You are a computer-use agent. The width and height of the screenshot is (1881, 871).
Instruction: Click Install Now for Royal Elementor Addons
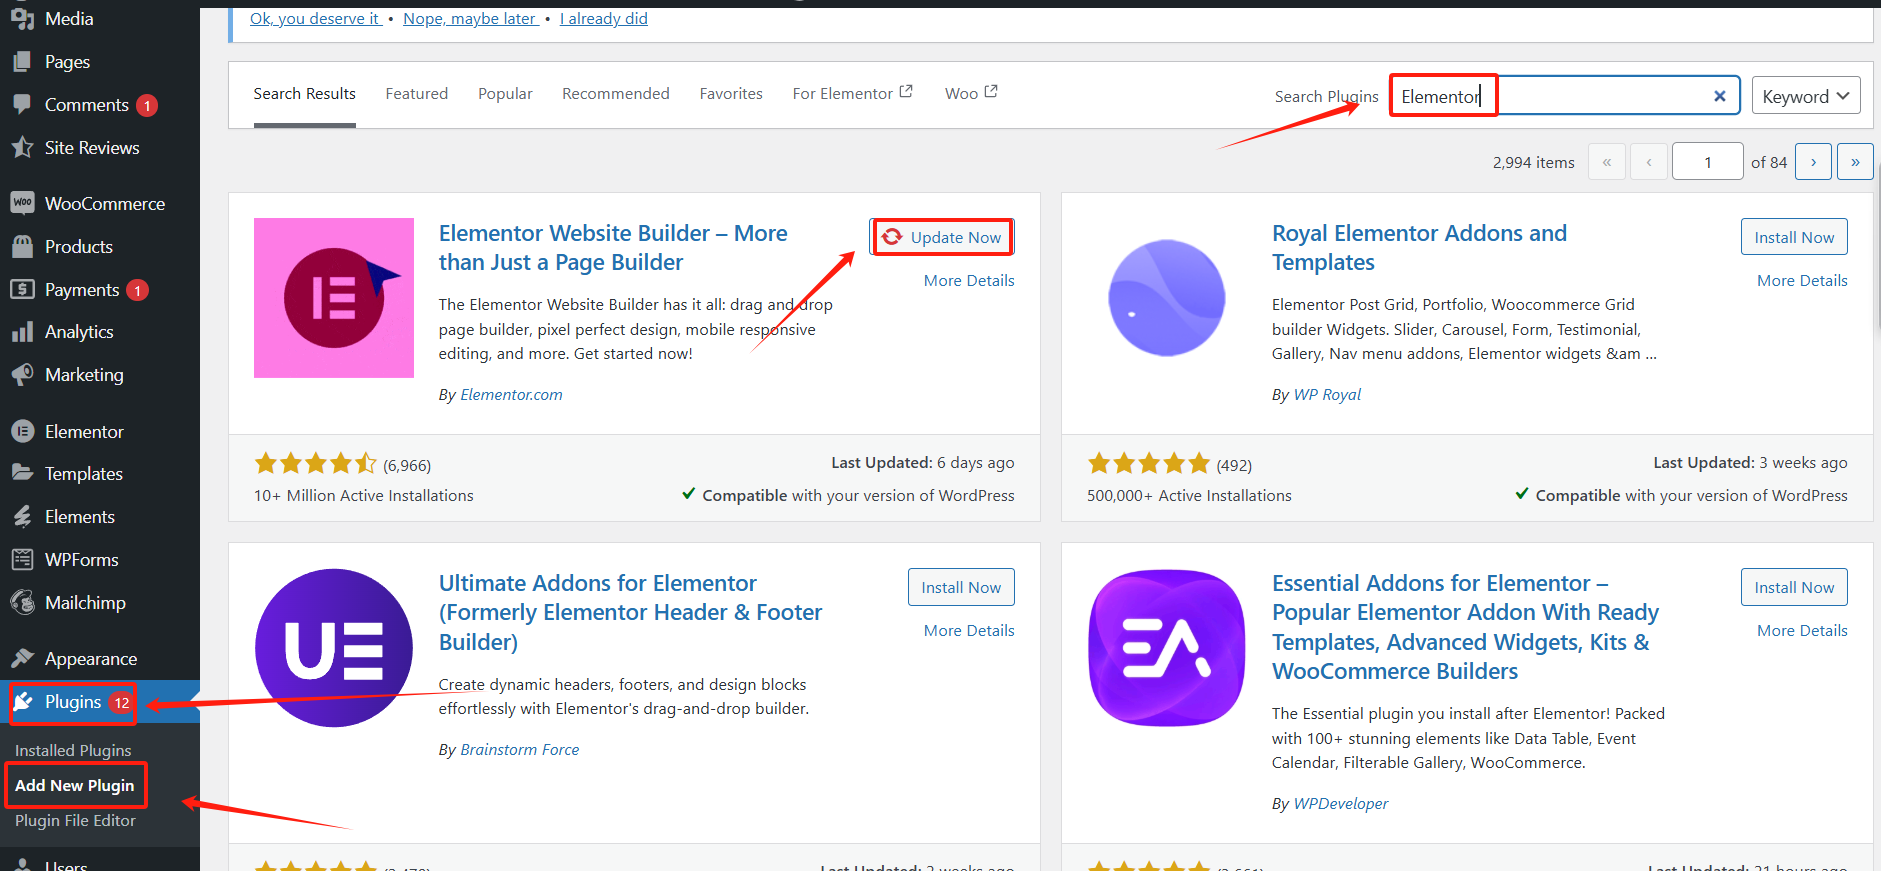pos(1794,237)
